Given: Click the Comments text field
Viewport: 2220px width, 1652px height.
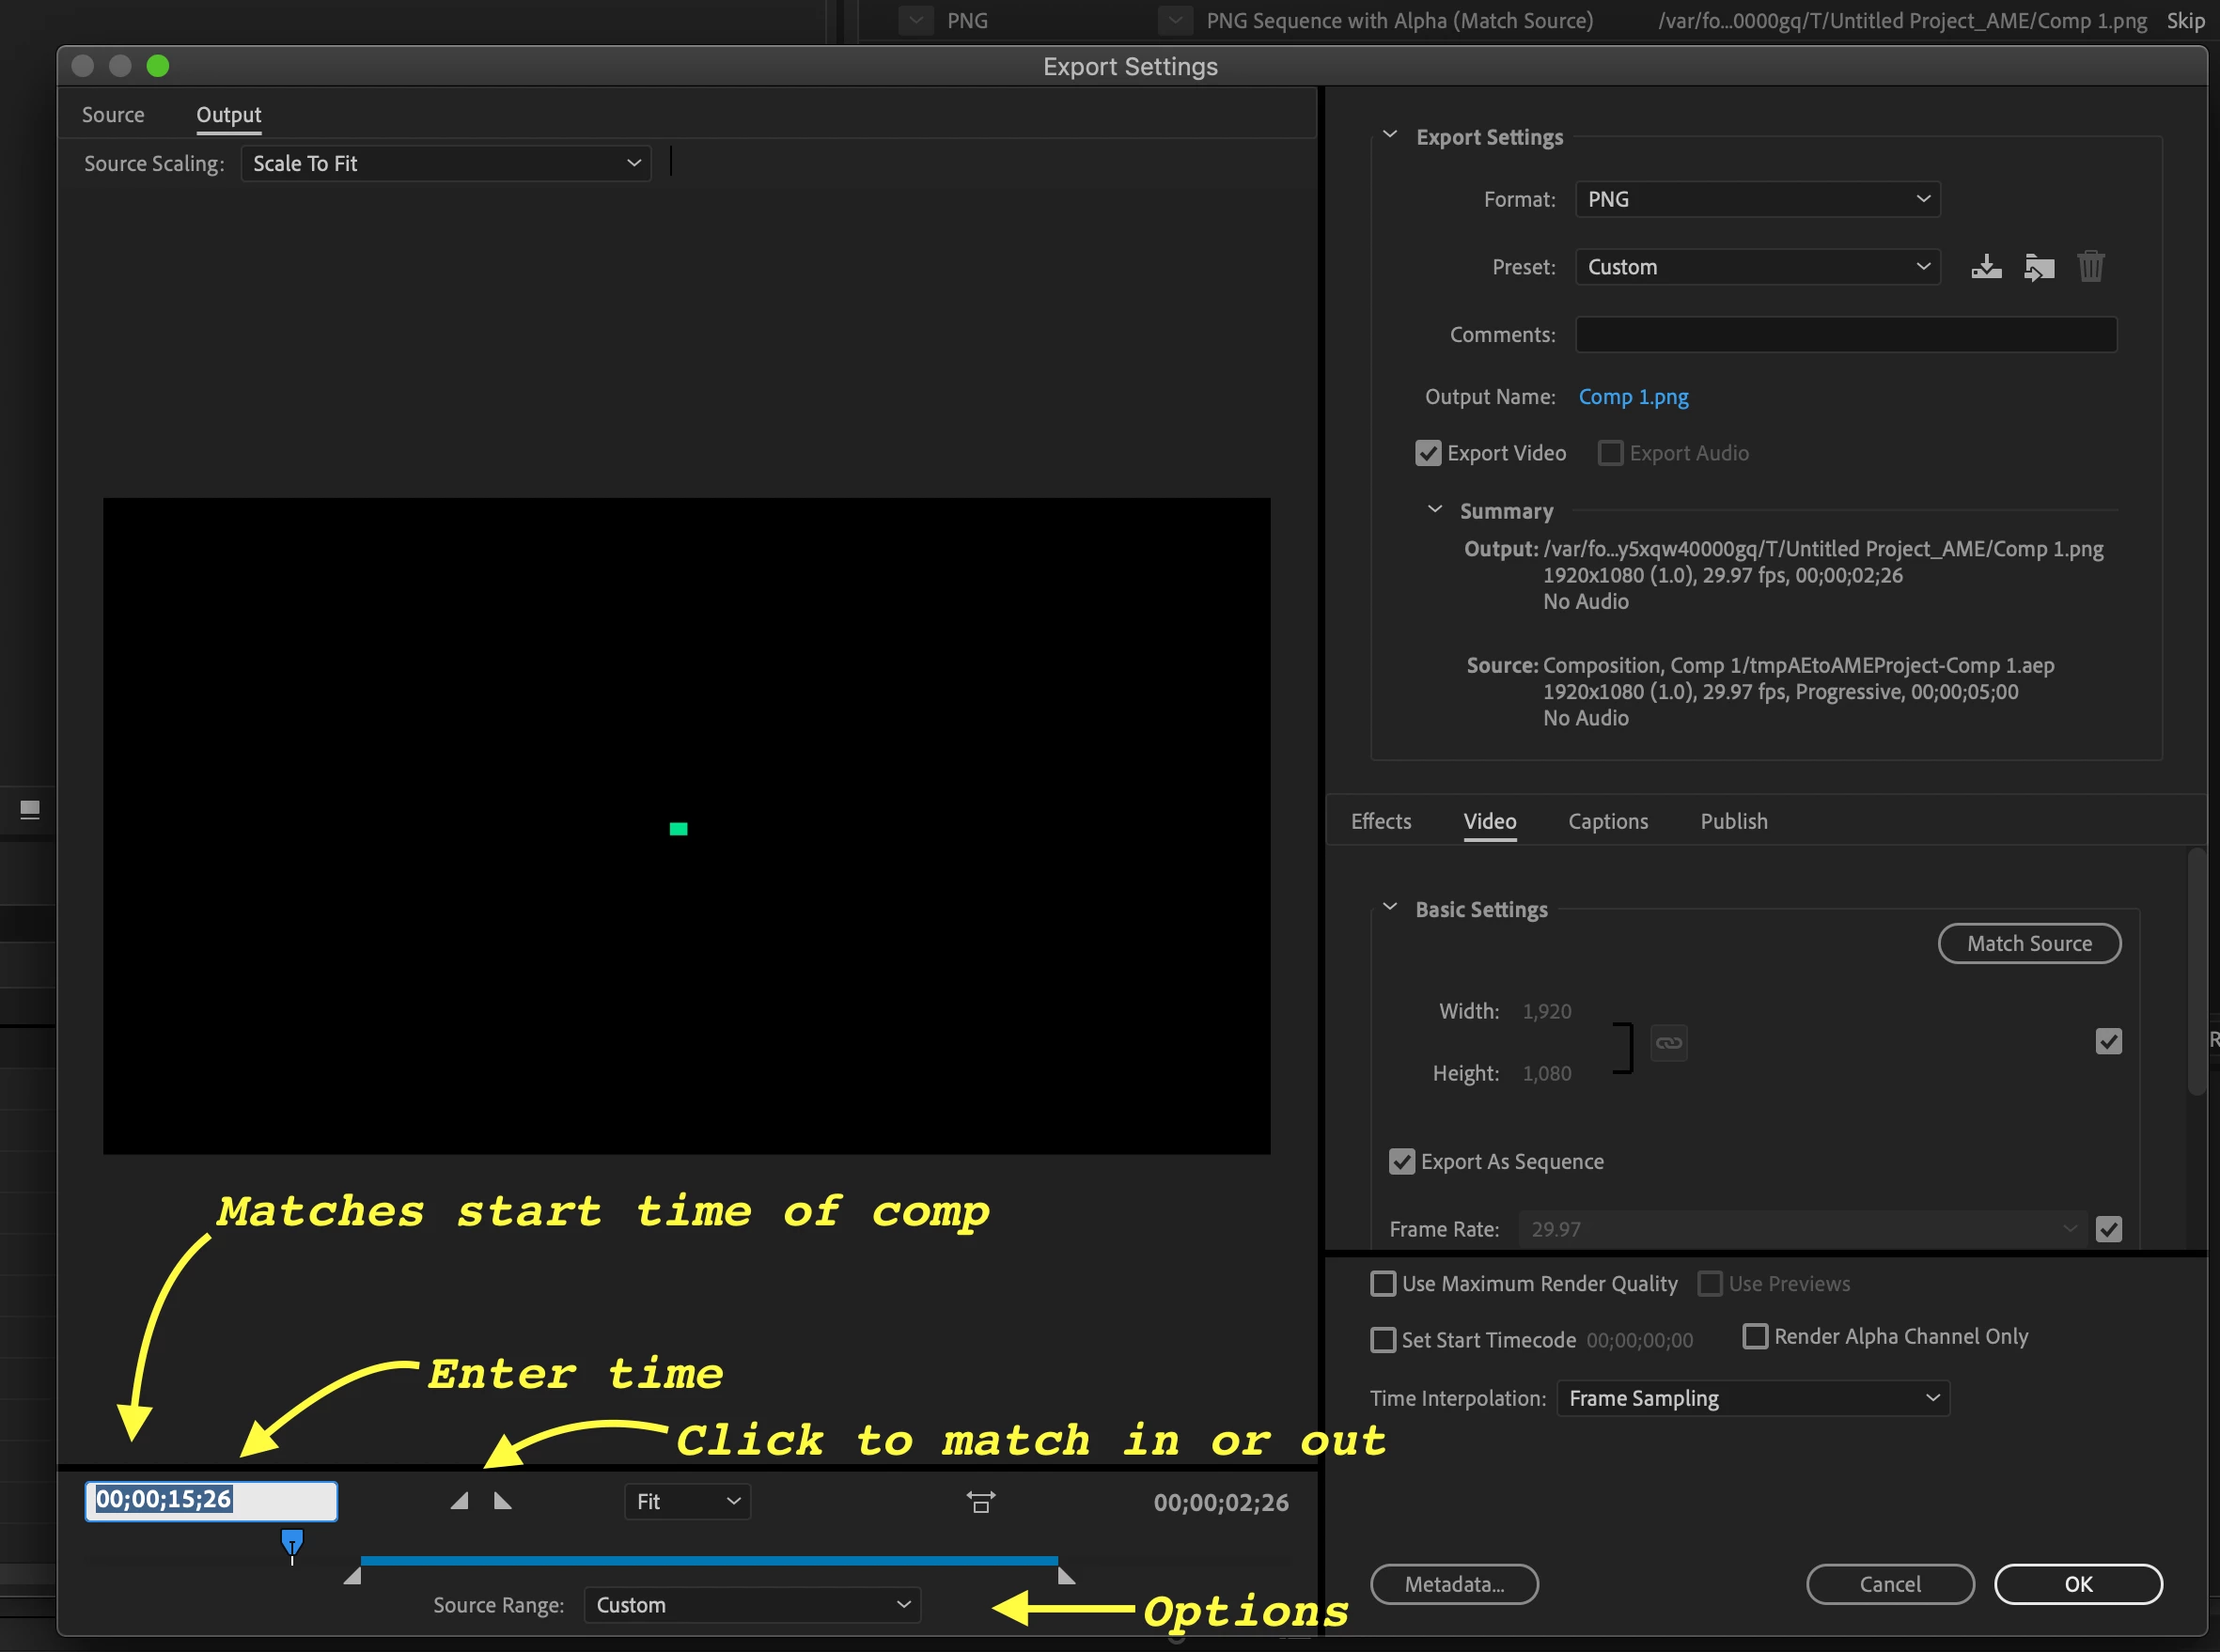Looking at the screenshot, I should 1845,335.
